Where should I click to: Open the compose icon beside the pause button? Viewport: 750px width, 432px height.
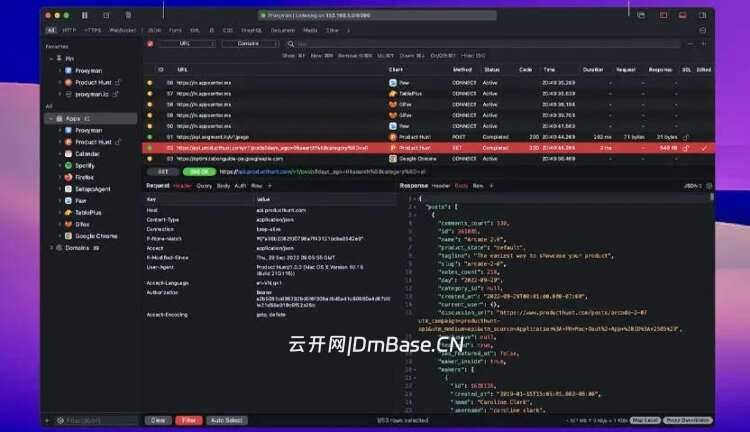tap(106, 15)
